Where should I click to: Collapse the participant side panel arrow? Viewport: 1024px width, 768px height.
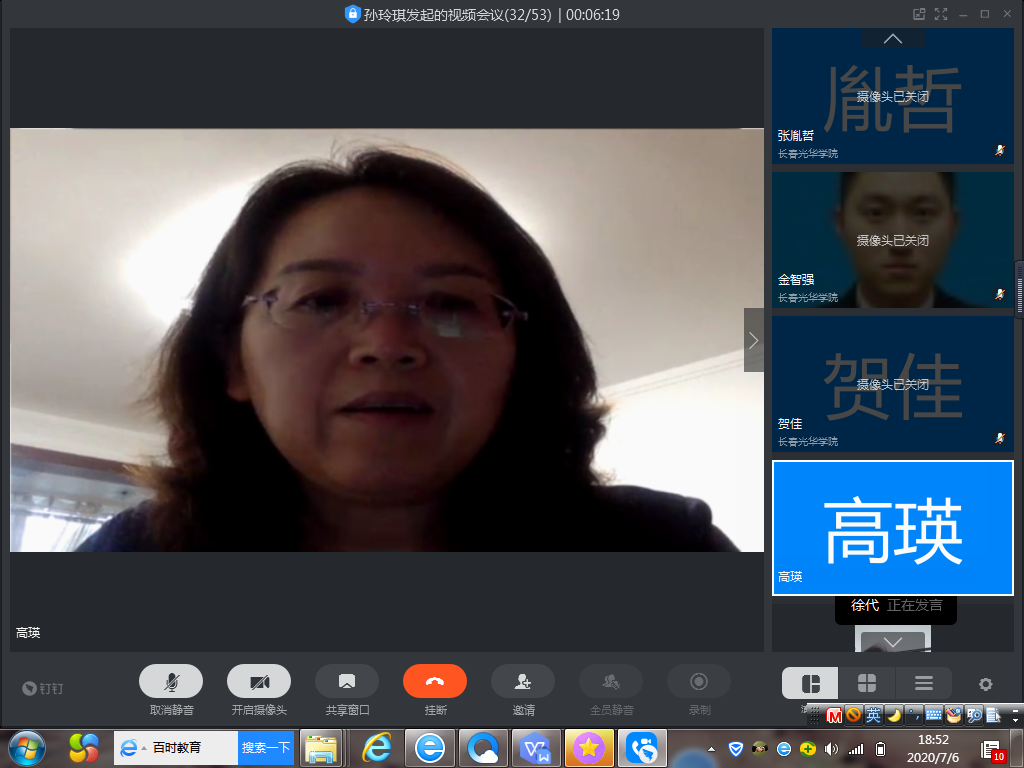point(753,340)
